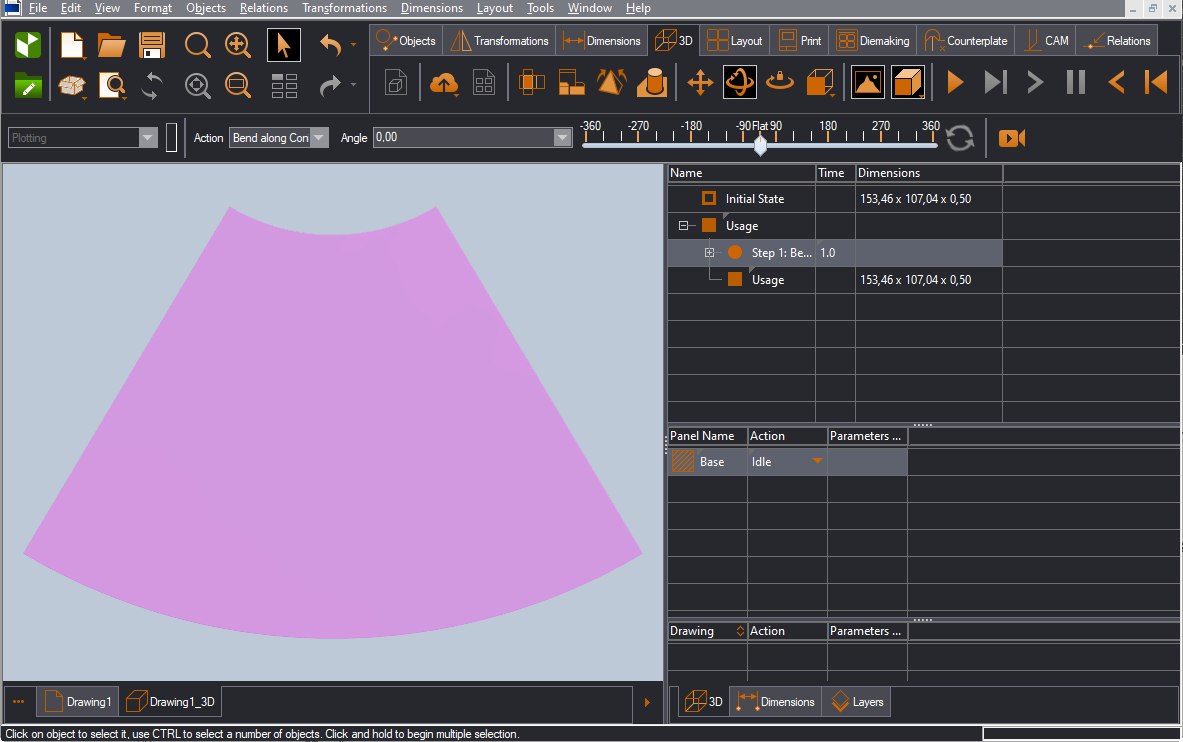Screen dimensions: 1183x742
Task: Click the cloud upload icon
Action: [443, 83]
